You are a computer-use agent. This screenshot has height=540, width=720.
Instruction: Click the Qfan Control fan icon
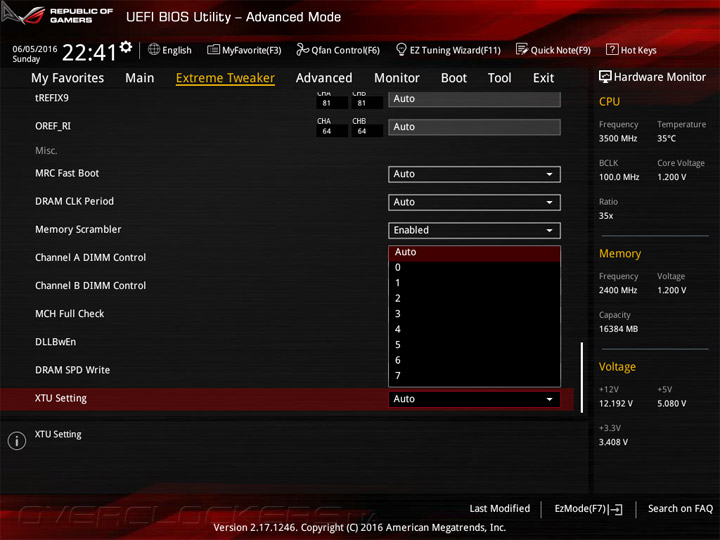(x=302, y=49)
